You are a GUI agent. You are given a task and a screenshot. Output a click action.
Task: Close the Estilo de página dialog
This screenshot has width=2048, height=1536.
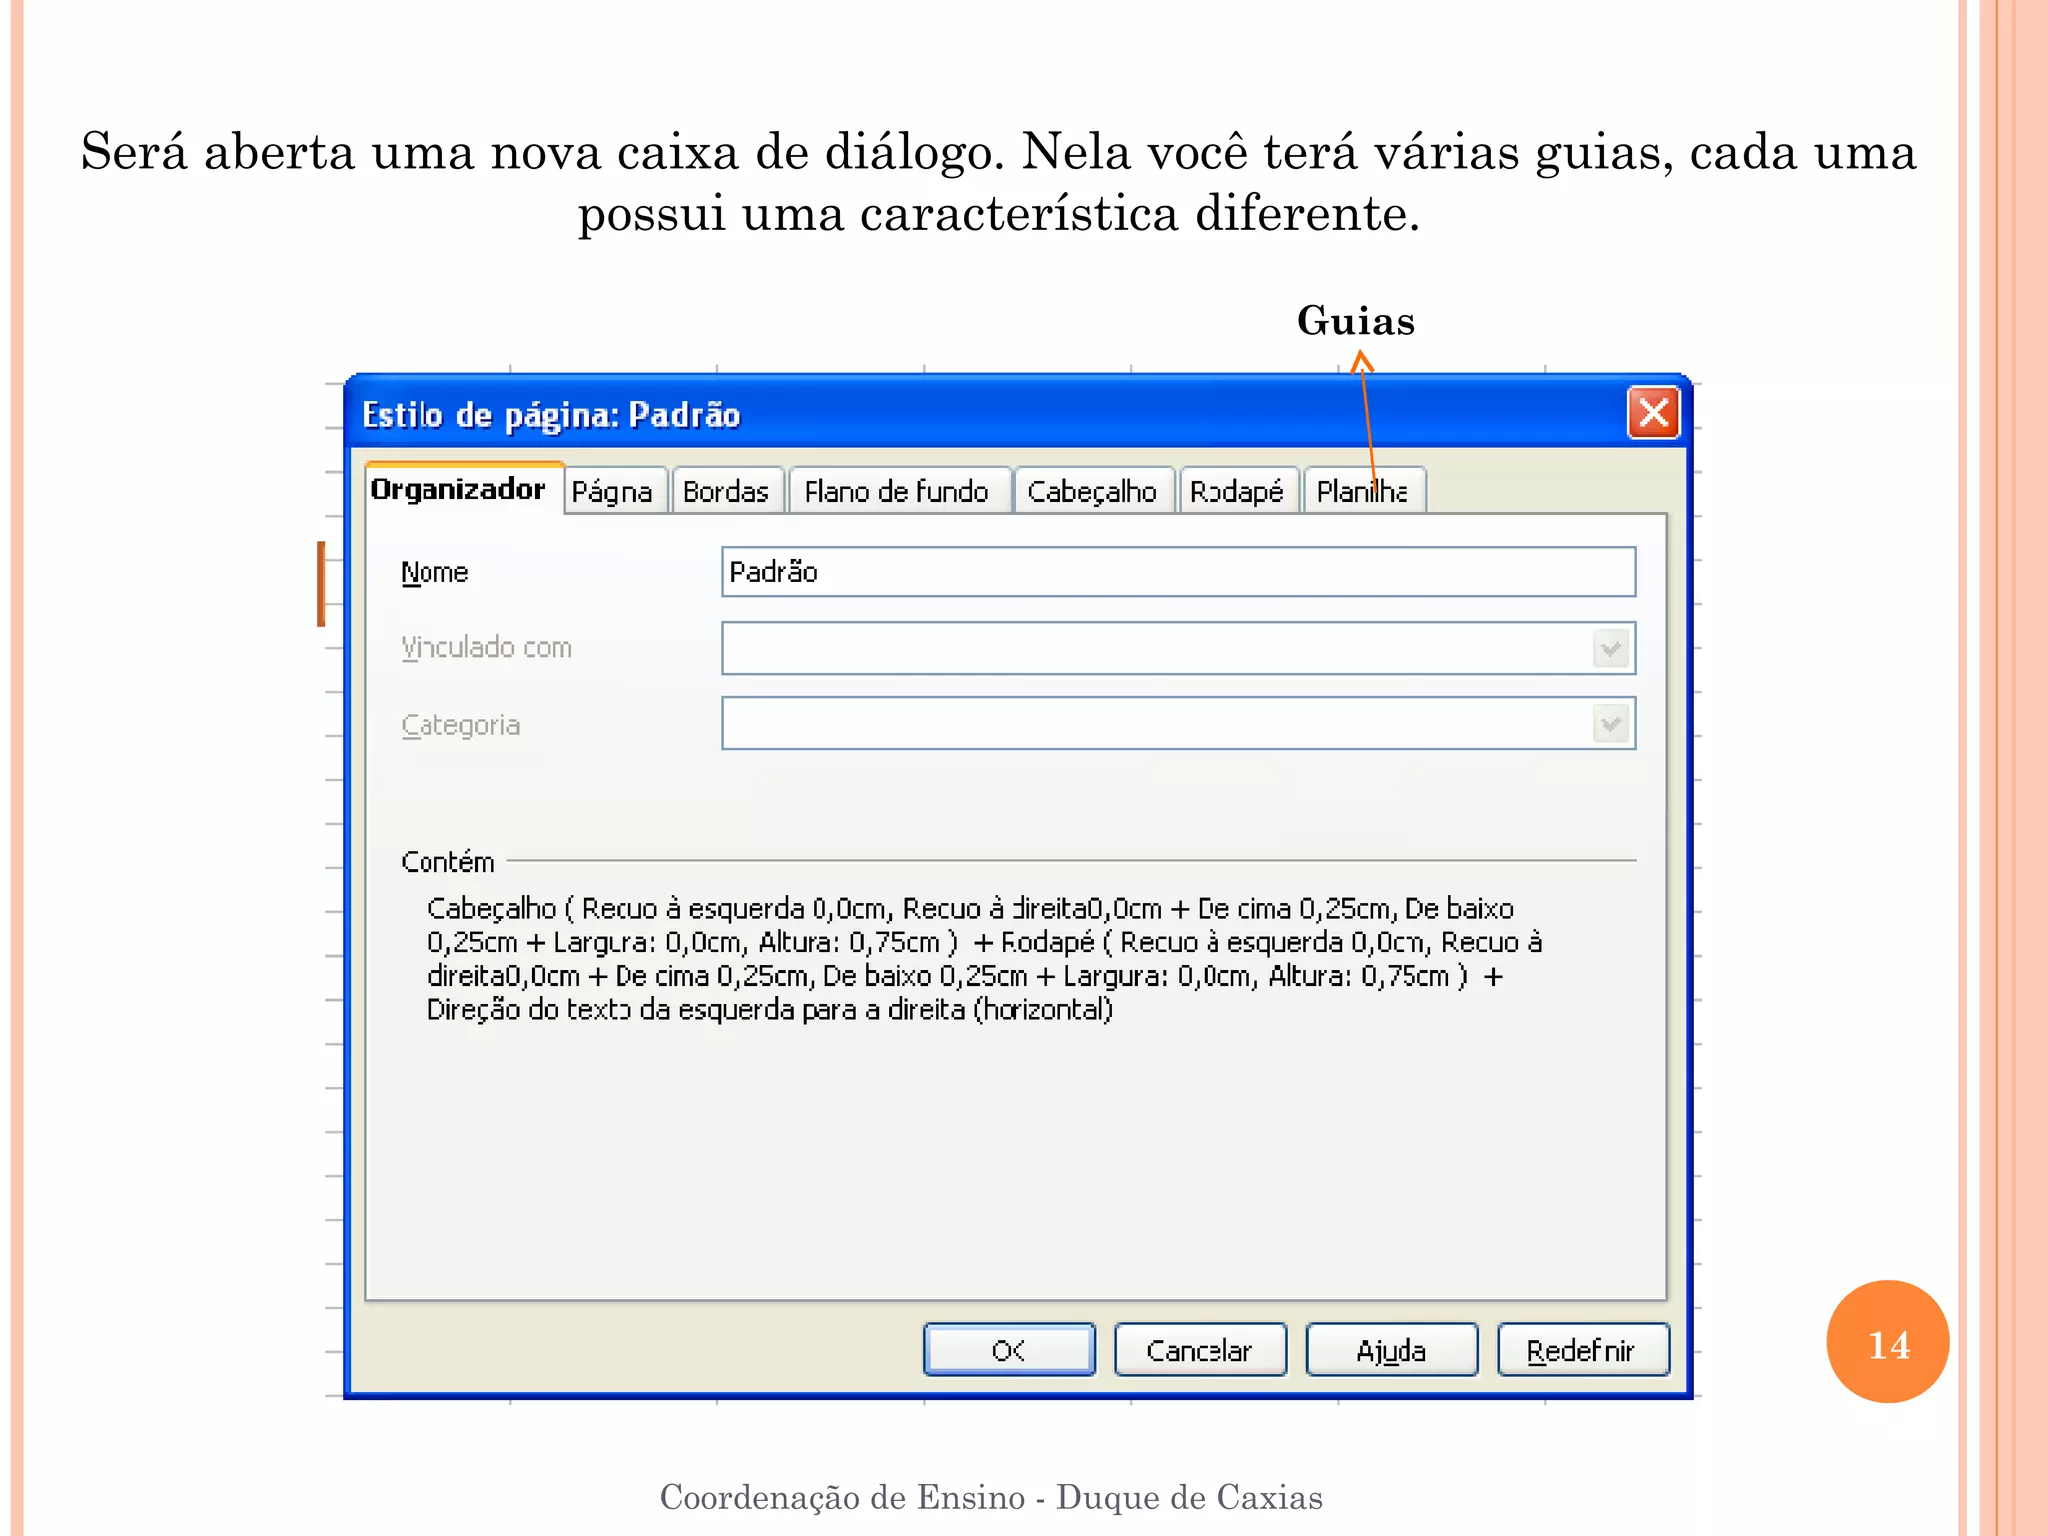coord(1653,412)
